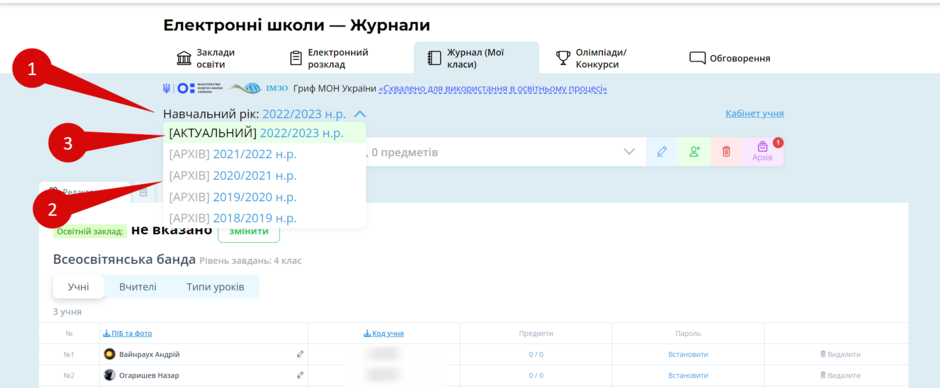Open the Схвалено для використання link
The height and width of the screenshot is (388, 940).
493,89
